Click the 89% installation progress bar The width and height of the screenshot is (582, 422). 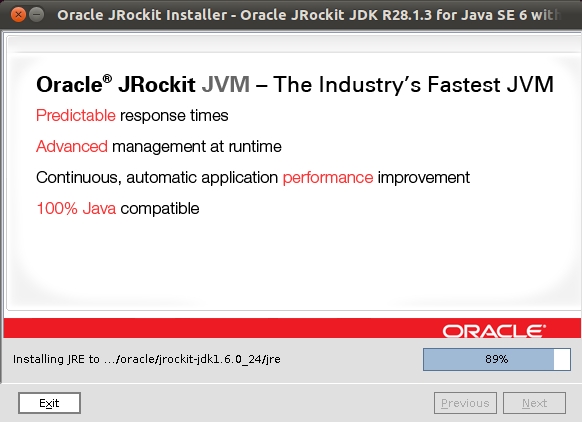[497, 359]
